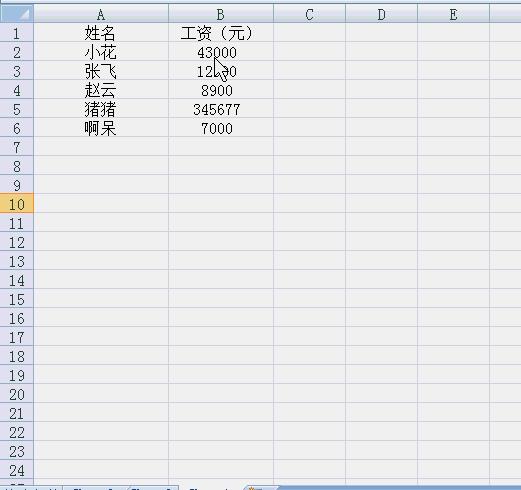Select the cell containing 345677

coord(221,108)
